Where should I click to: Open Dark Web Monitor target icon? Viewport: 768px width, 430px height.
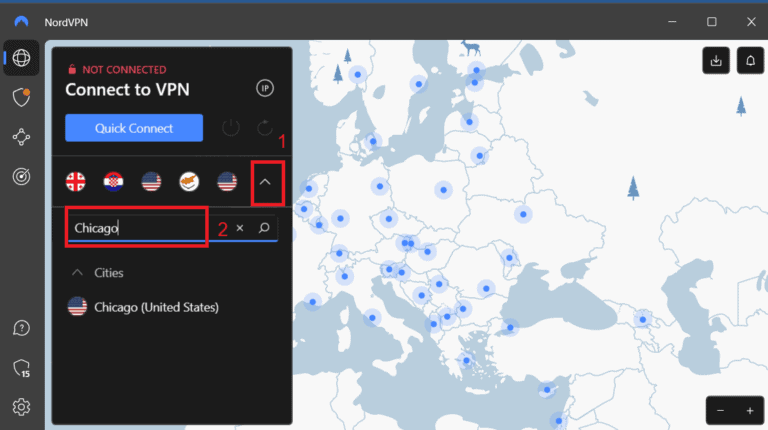click(21, 176)
